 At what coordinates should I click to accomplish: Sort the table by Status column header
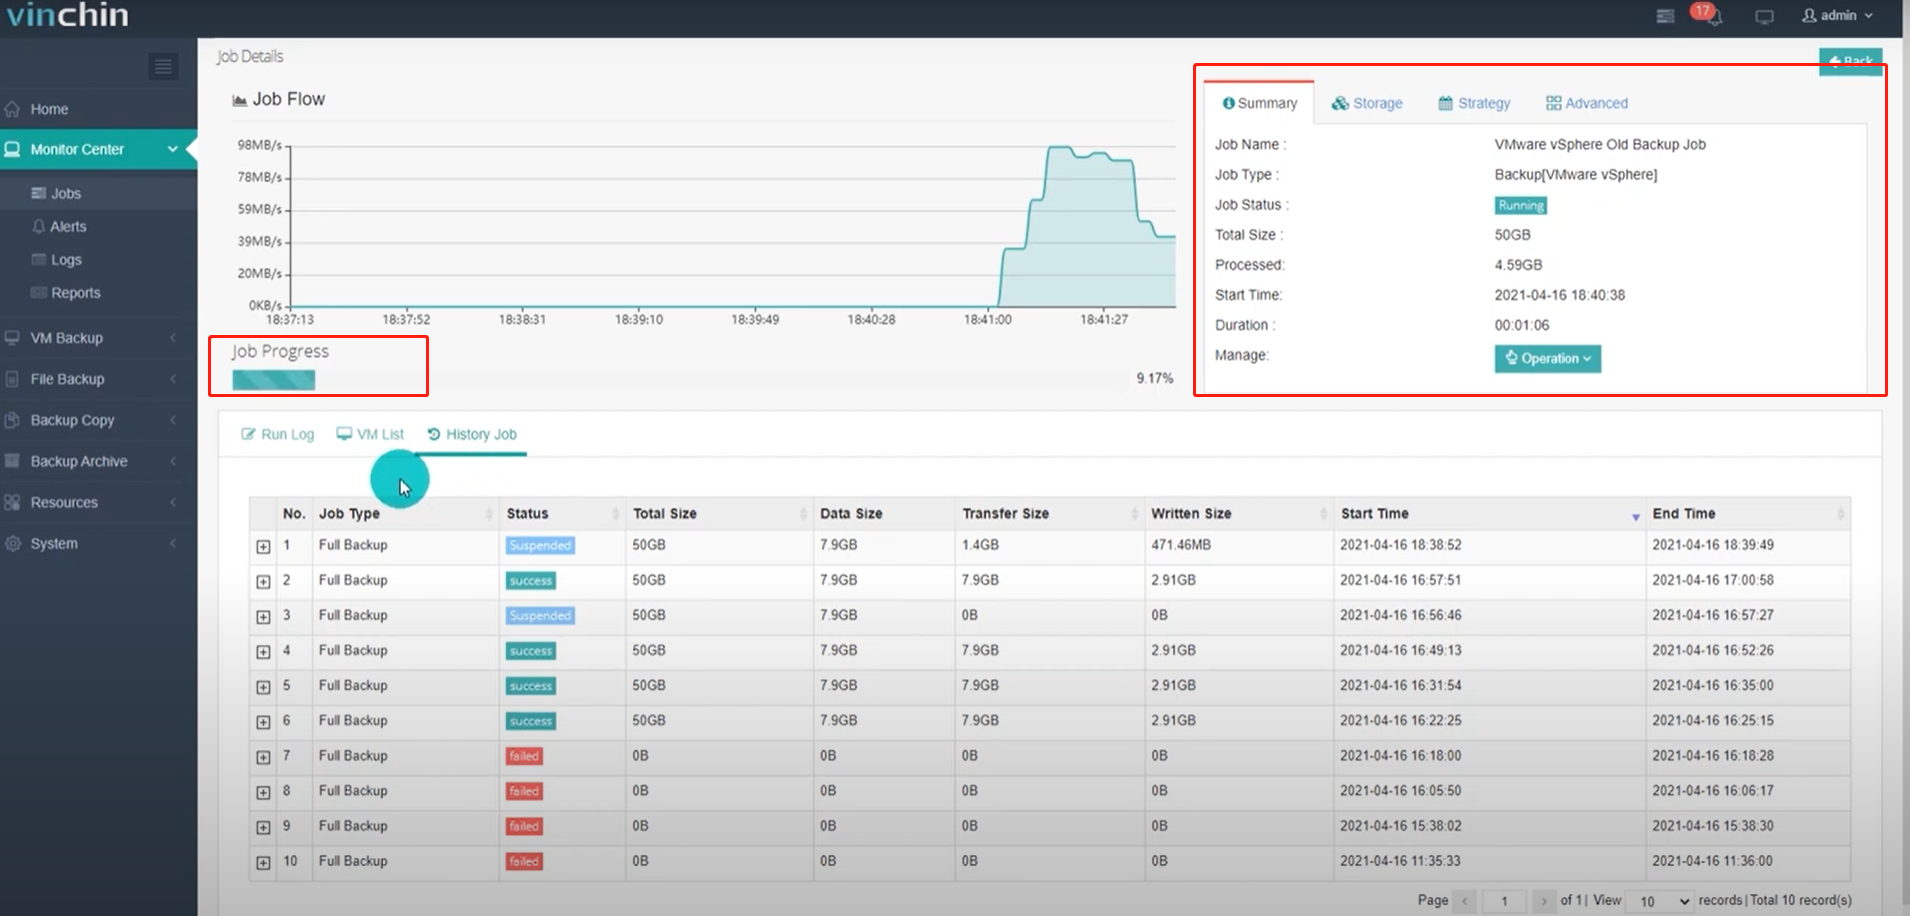coord(561,513)
